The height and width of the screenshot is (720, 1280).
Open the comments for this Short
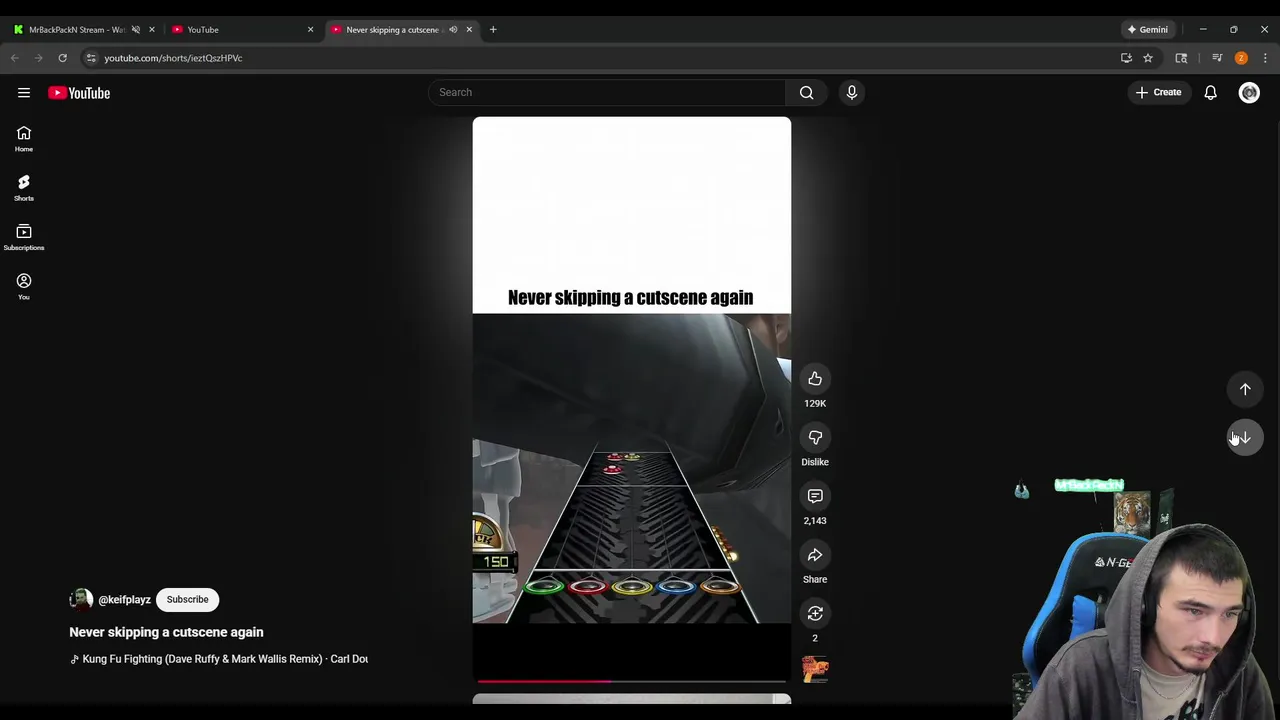point(815,497)
